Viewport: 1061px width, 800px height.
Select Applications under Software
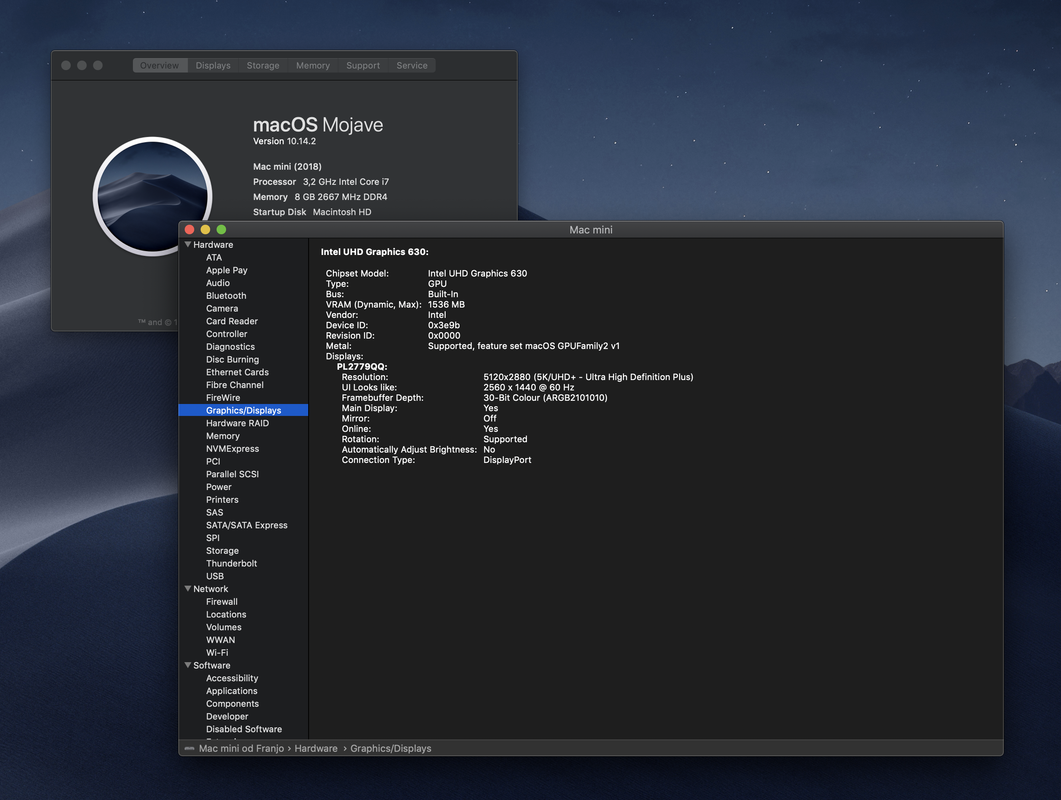point(232,691)
